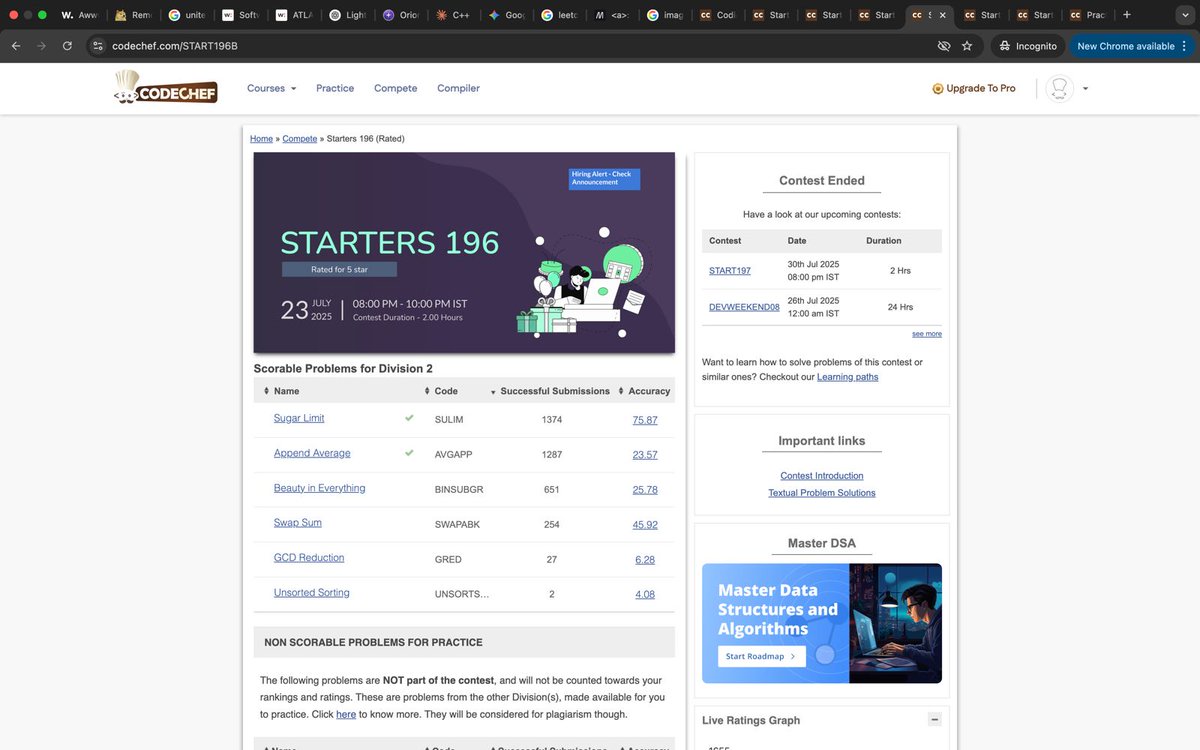Open the Contest Introduction link

coord(822,476)
